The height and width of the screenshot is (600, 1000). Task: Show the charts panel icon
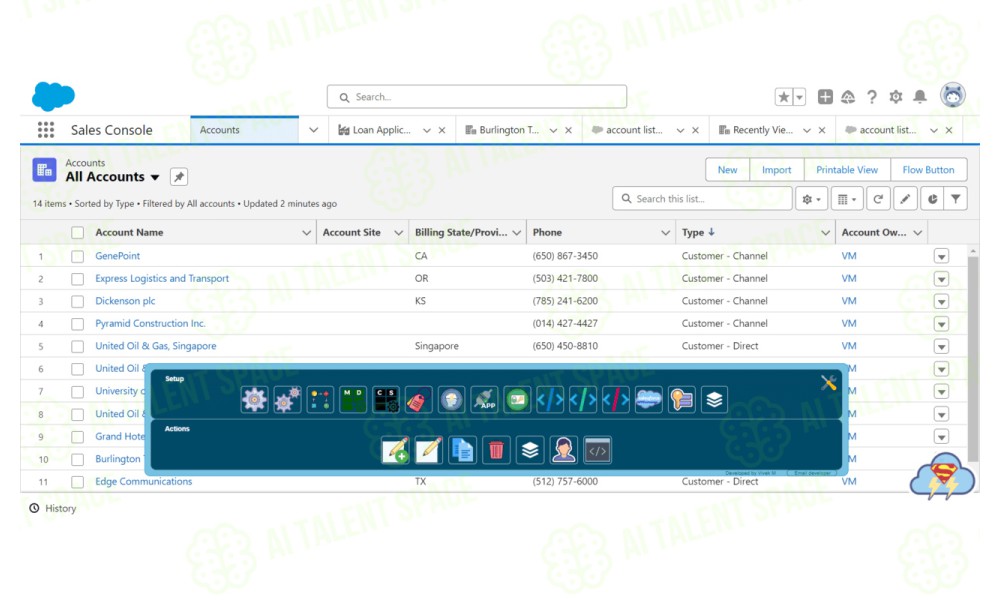pos(932,199)
